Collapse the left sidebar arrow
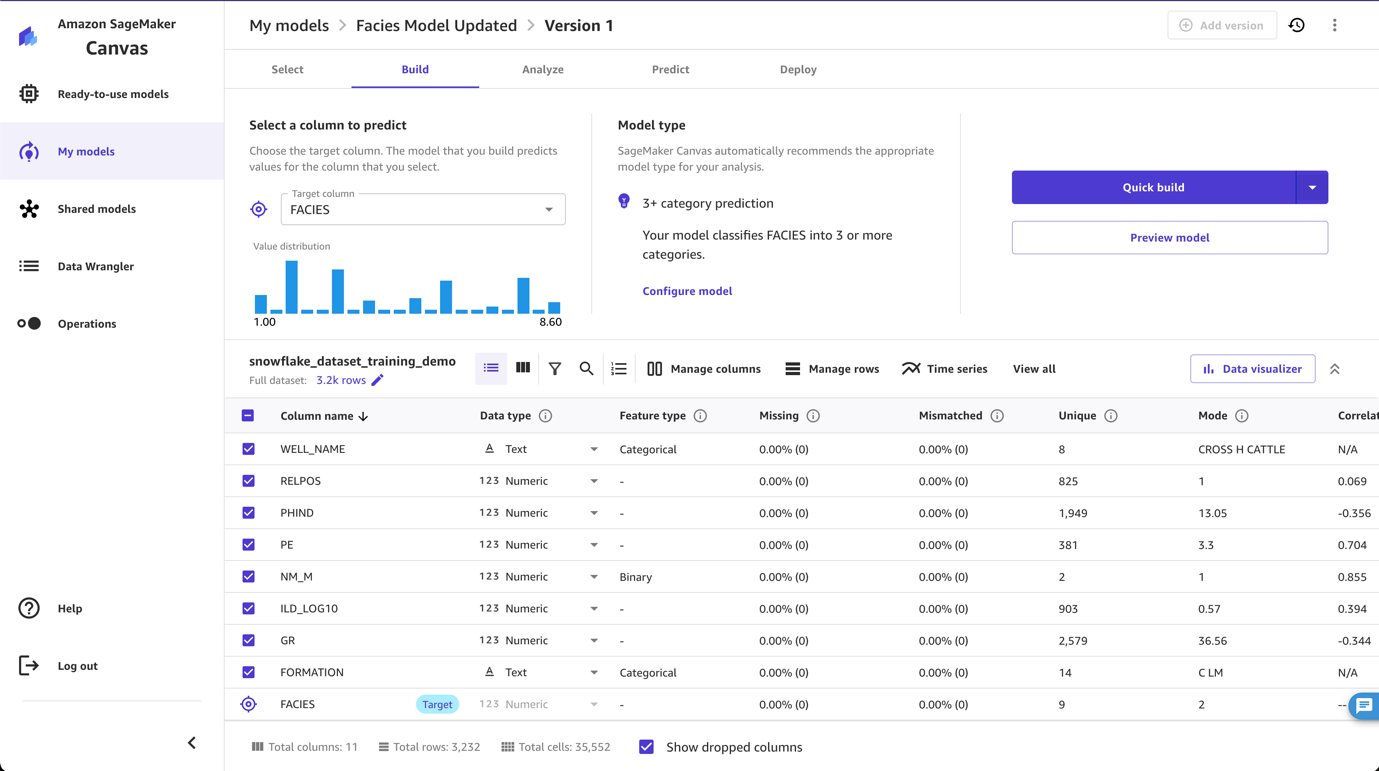This screenshot has width=1379, height=771. pos(192,743)
